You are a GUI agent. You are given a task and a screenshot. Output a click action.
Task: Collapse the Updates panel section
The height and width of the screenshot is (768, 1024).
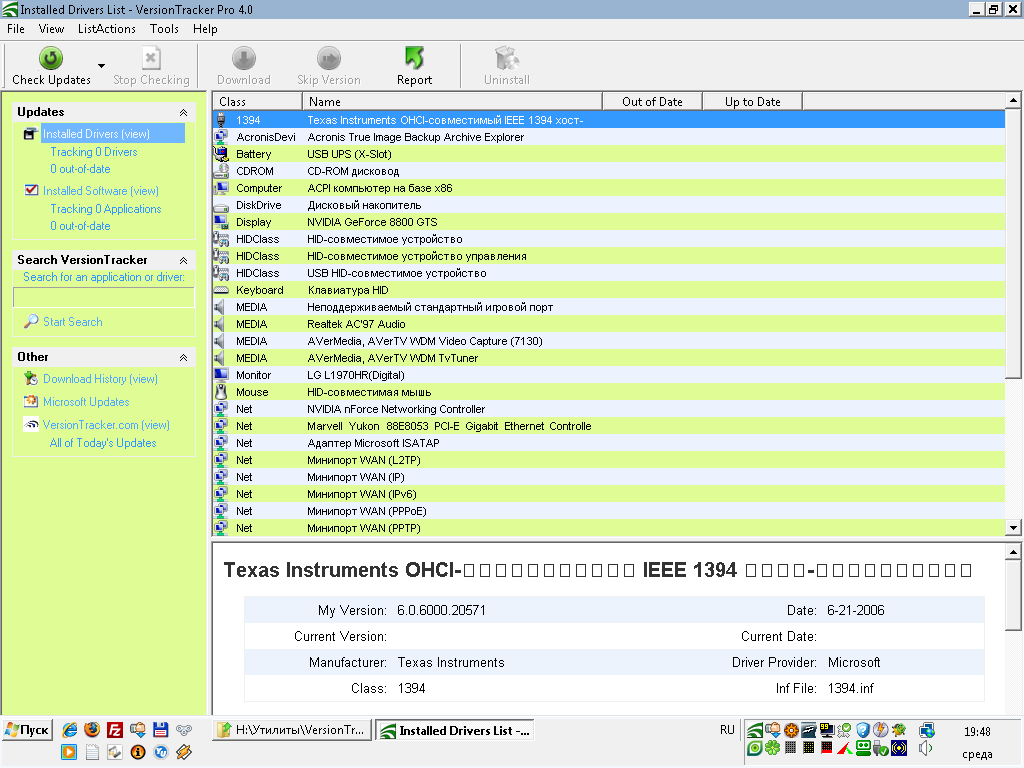tap(184, 112)
